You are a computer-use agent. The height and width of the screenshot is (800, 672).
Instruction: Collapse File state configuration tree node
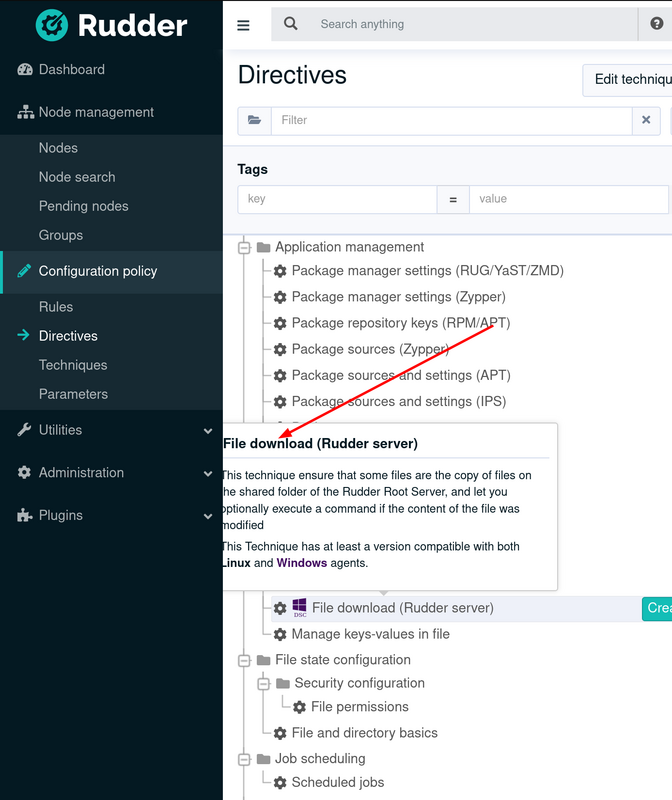[x=244, y=660]
